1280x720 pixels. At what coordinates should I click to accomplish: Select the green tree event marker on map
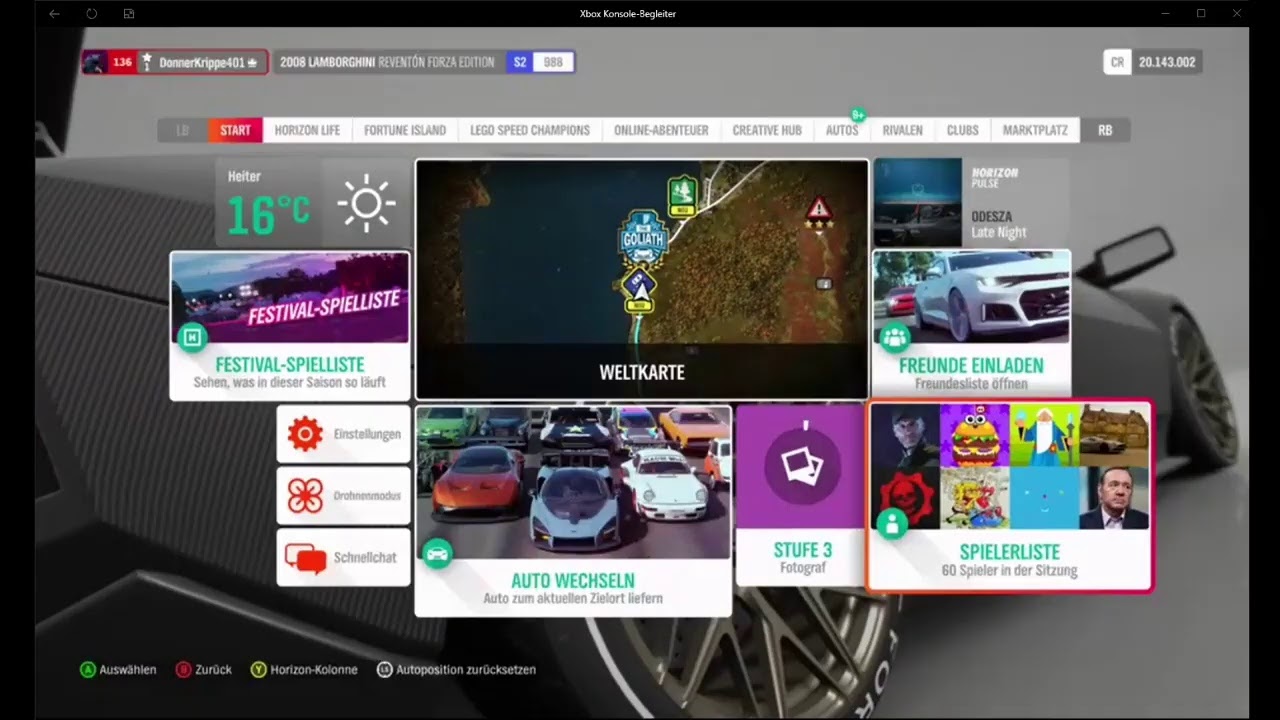pos(682,195)
